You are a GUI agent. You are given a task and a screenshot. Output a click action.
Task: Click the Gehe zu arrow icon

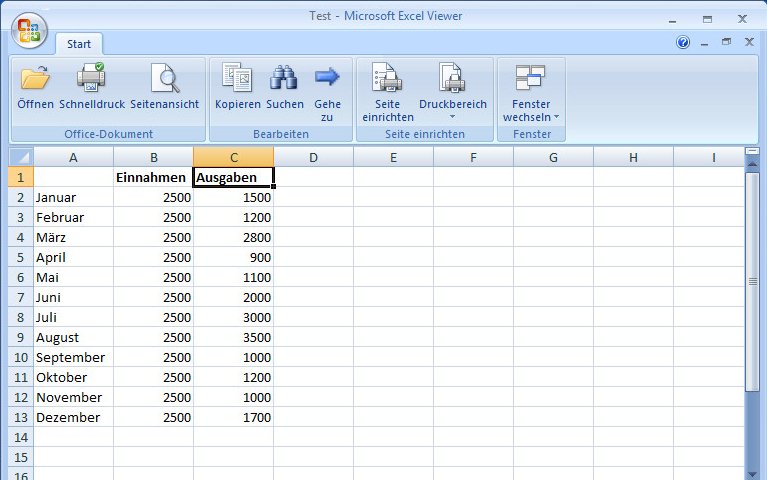(327, 78)
